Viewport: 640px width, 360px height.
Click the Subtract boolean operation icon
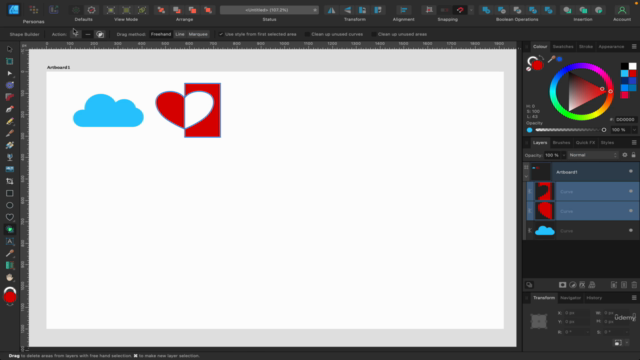coord(502,10)
